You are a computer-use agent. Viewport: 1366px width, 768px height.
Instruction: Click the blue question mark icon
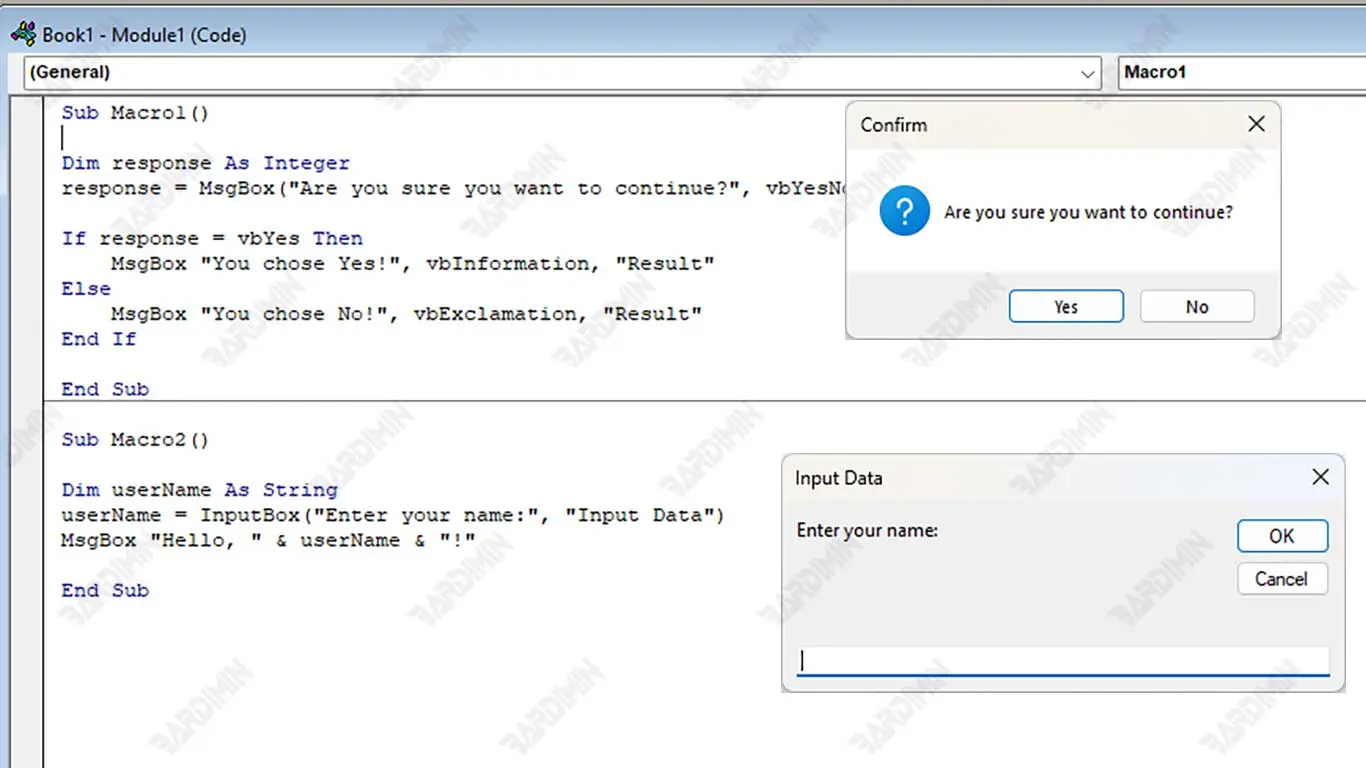pos(904,213)
